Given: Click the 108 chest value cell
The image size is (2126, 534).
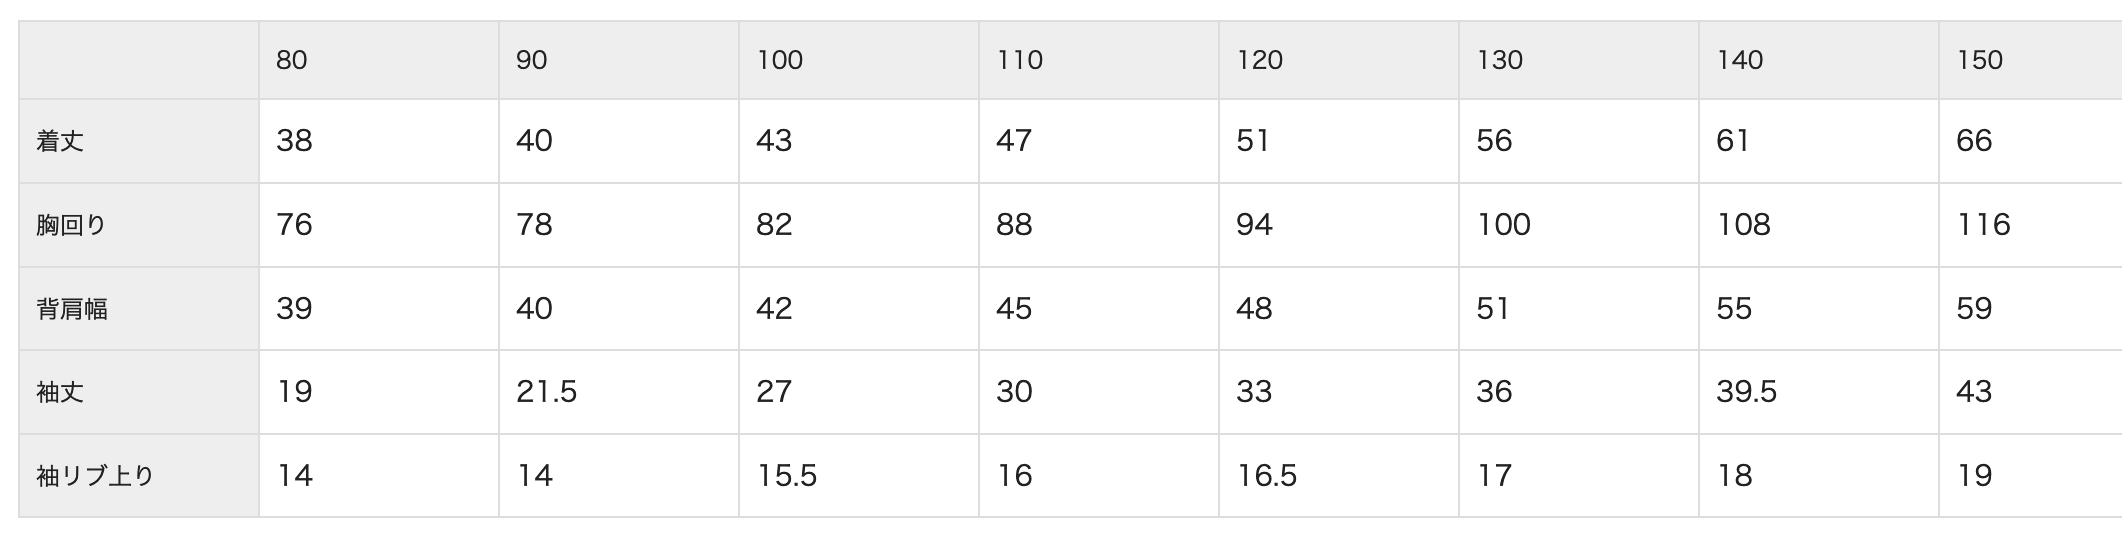Looking at the screenshot, I should point(1819,225).
